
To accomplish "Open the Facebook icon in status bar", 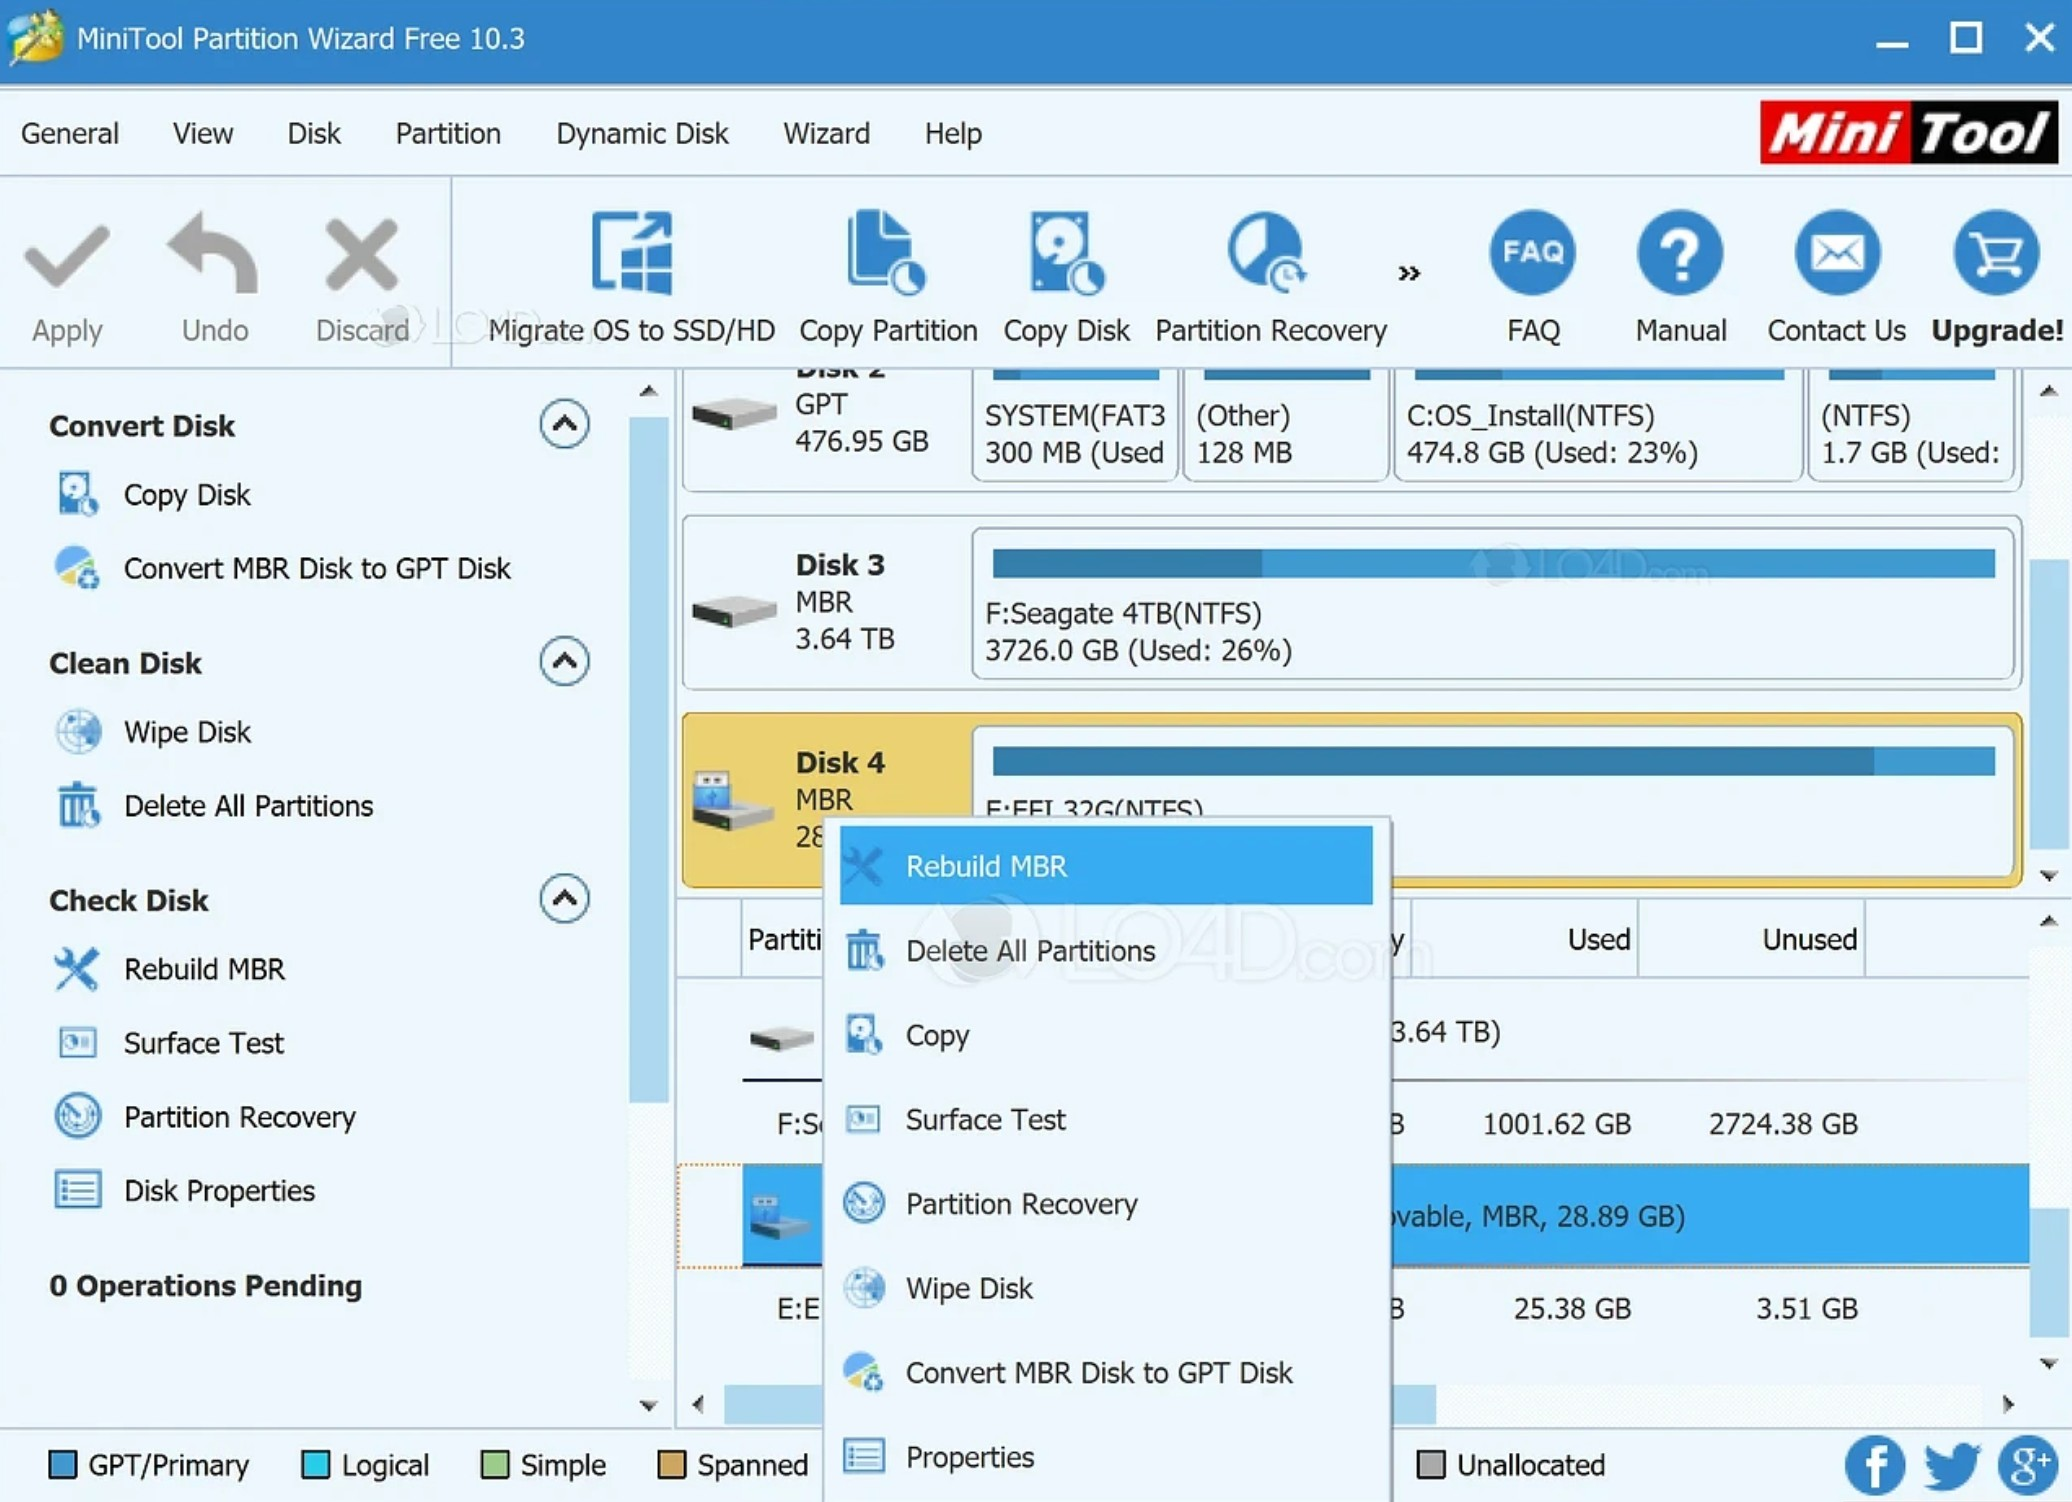I will (1874, 1465).
